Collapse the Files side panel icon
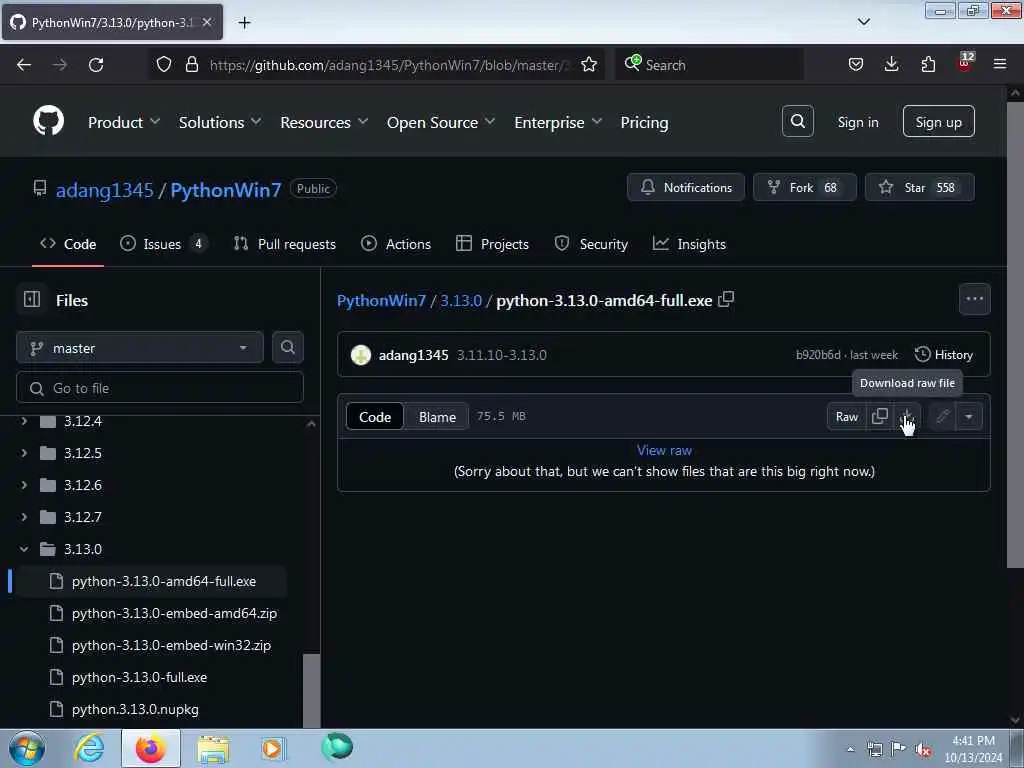Viewport: 1024px width, 768px height. pos(31,299)
